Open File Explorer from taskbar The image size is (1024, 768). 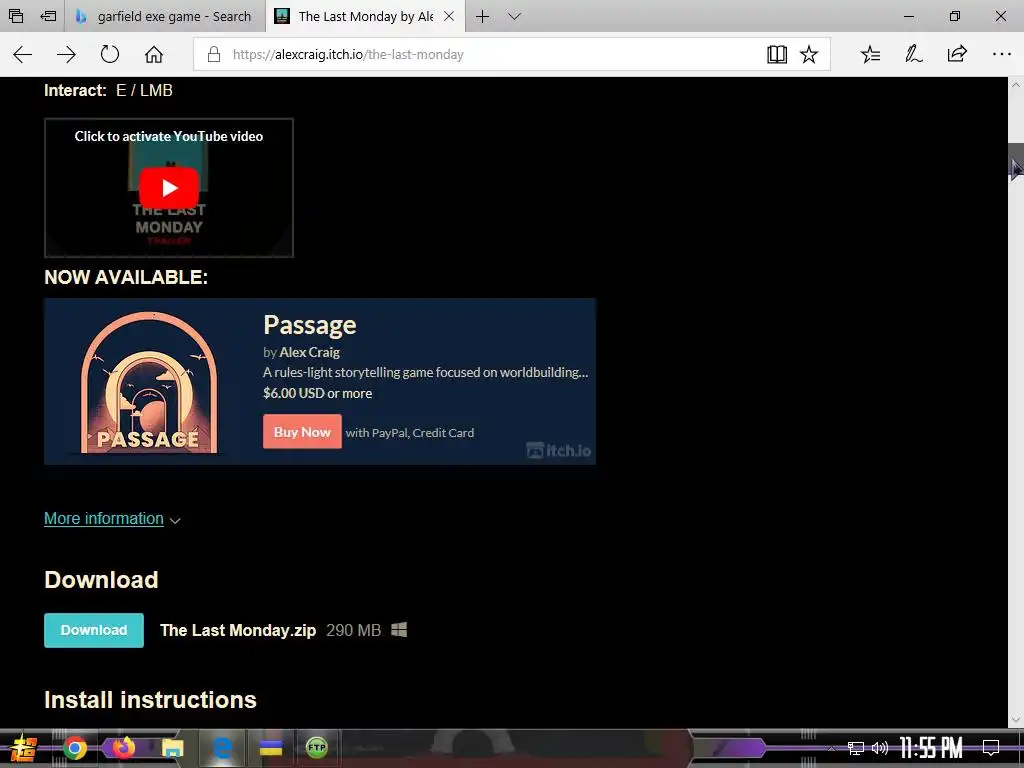tap(172, 748)
